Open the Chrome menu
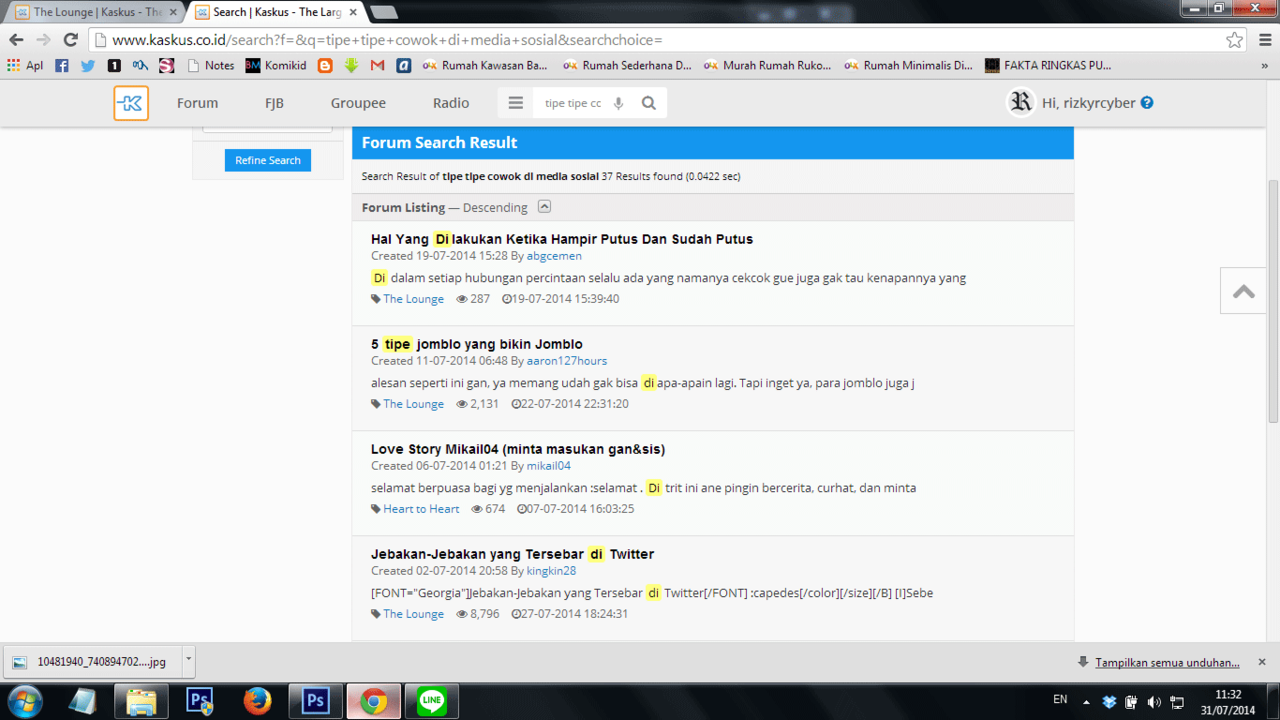The width and height of the screenshot is (1280, 720). 1263,40
